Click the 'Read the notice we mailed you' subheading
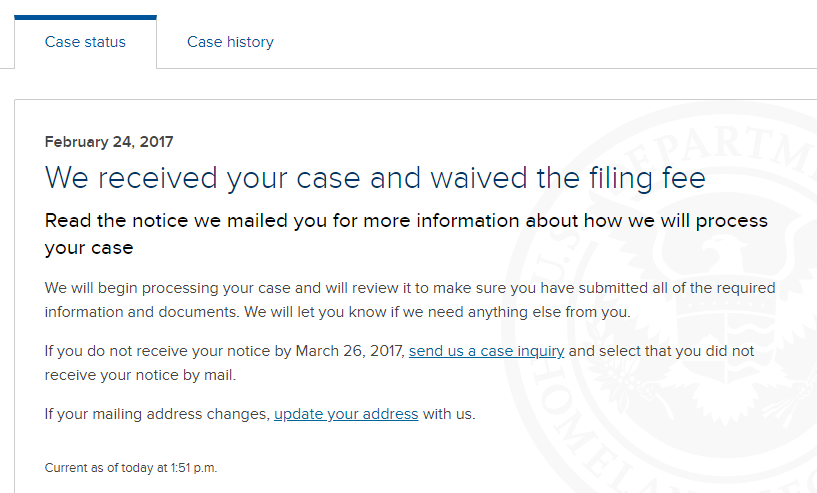Viewport: 817px width, 493px height. tap(406, 234)
